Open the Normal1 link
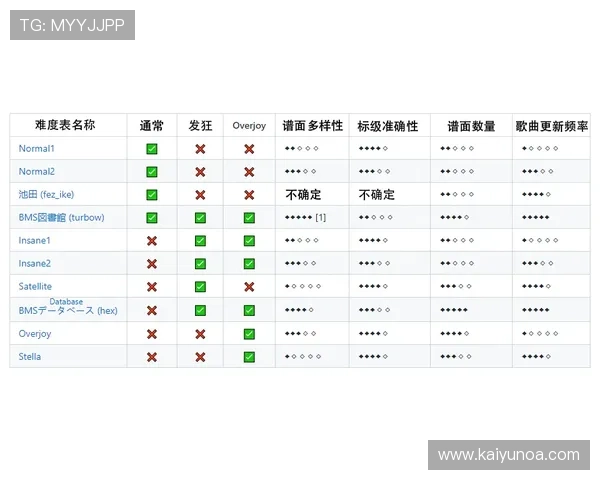The image size is (600, 480). point(36,149)
